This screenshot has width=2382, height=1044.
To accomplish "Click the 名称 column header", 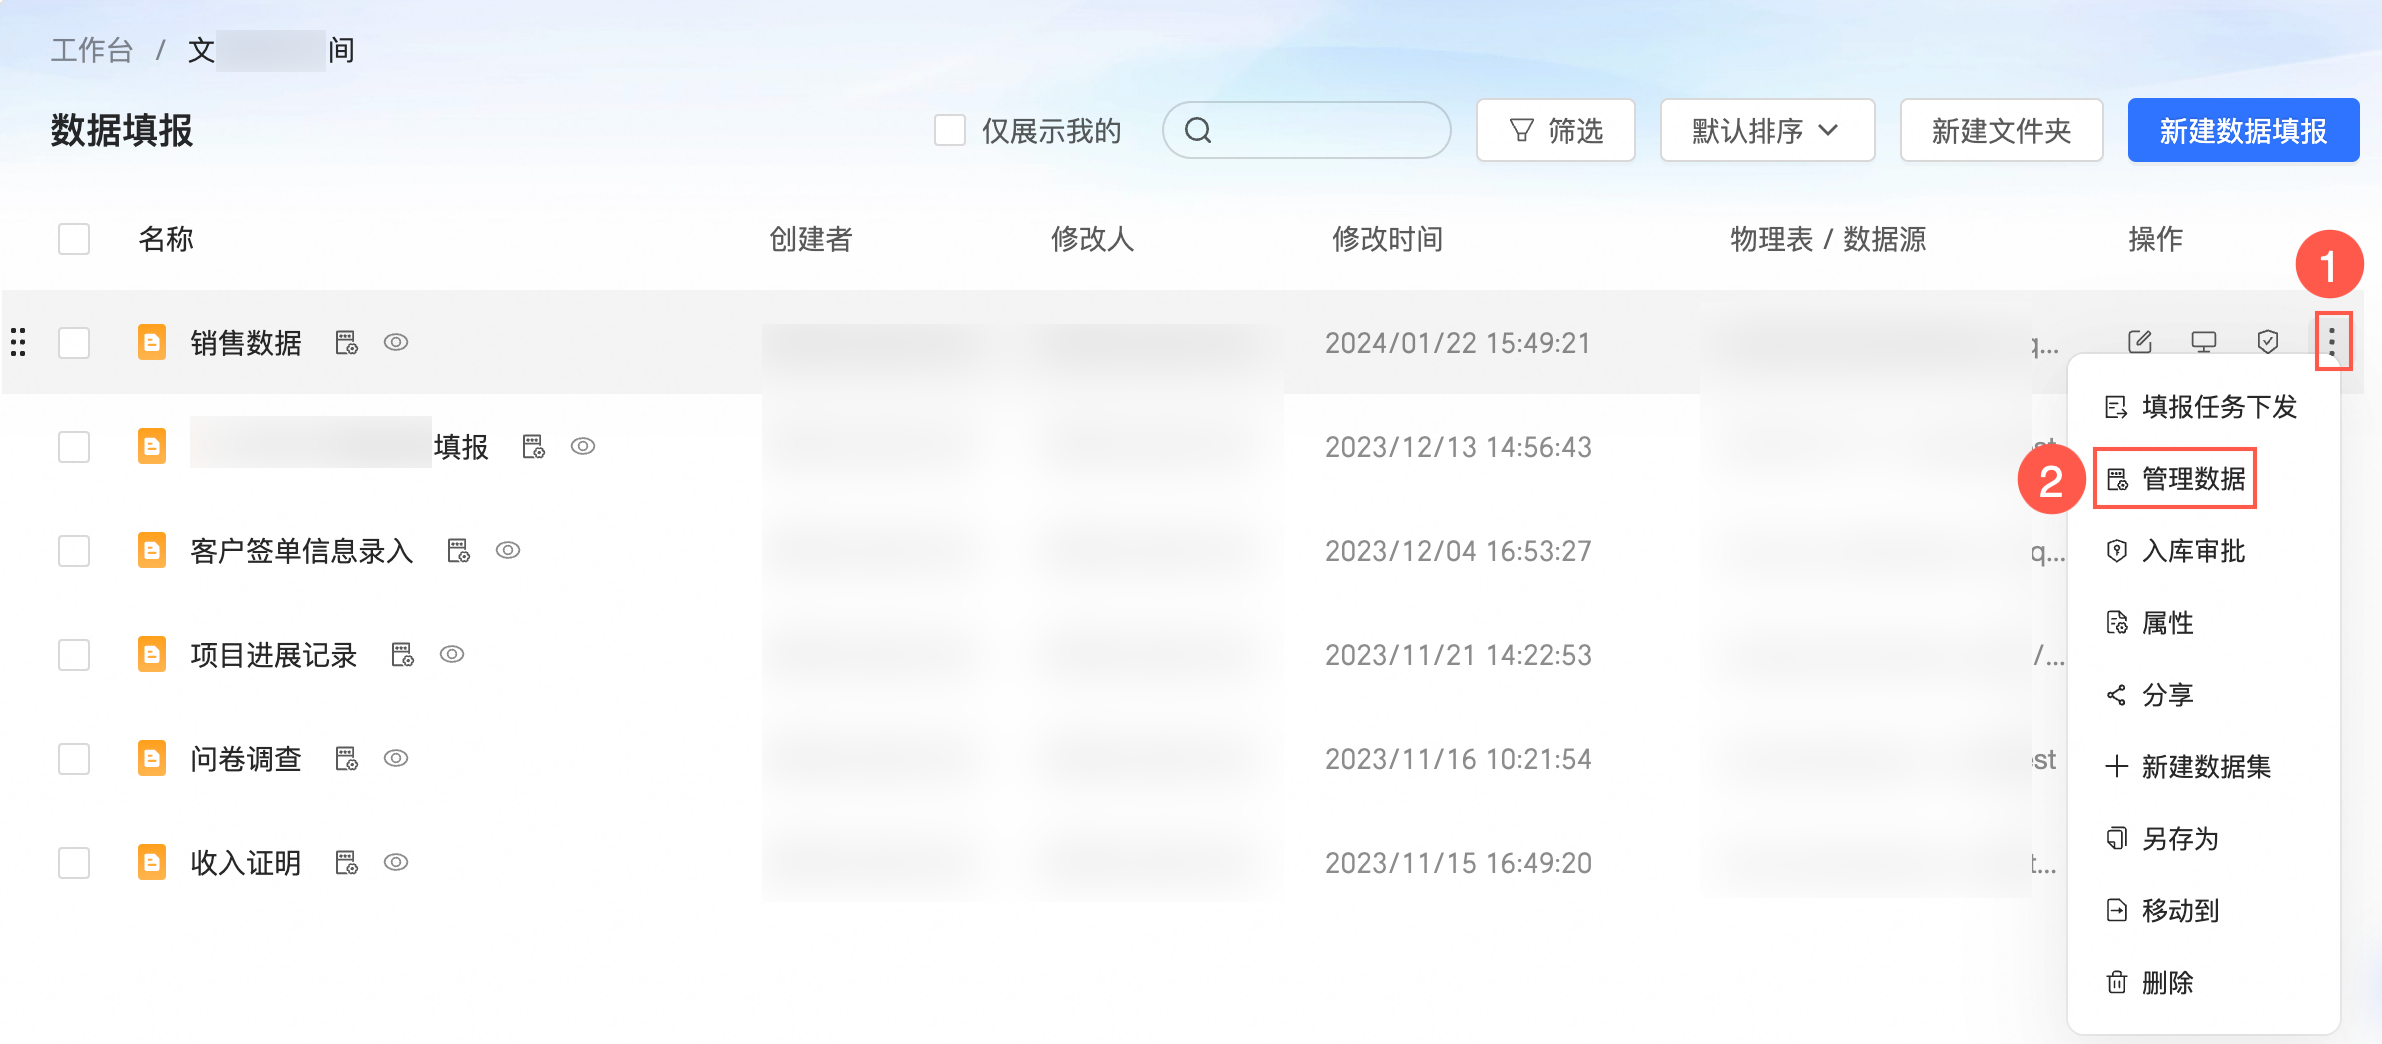I will (166, 239).
